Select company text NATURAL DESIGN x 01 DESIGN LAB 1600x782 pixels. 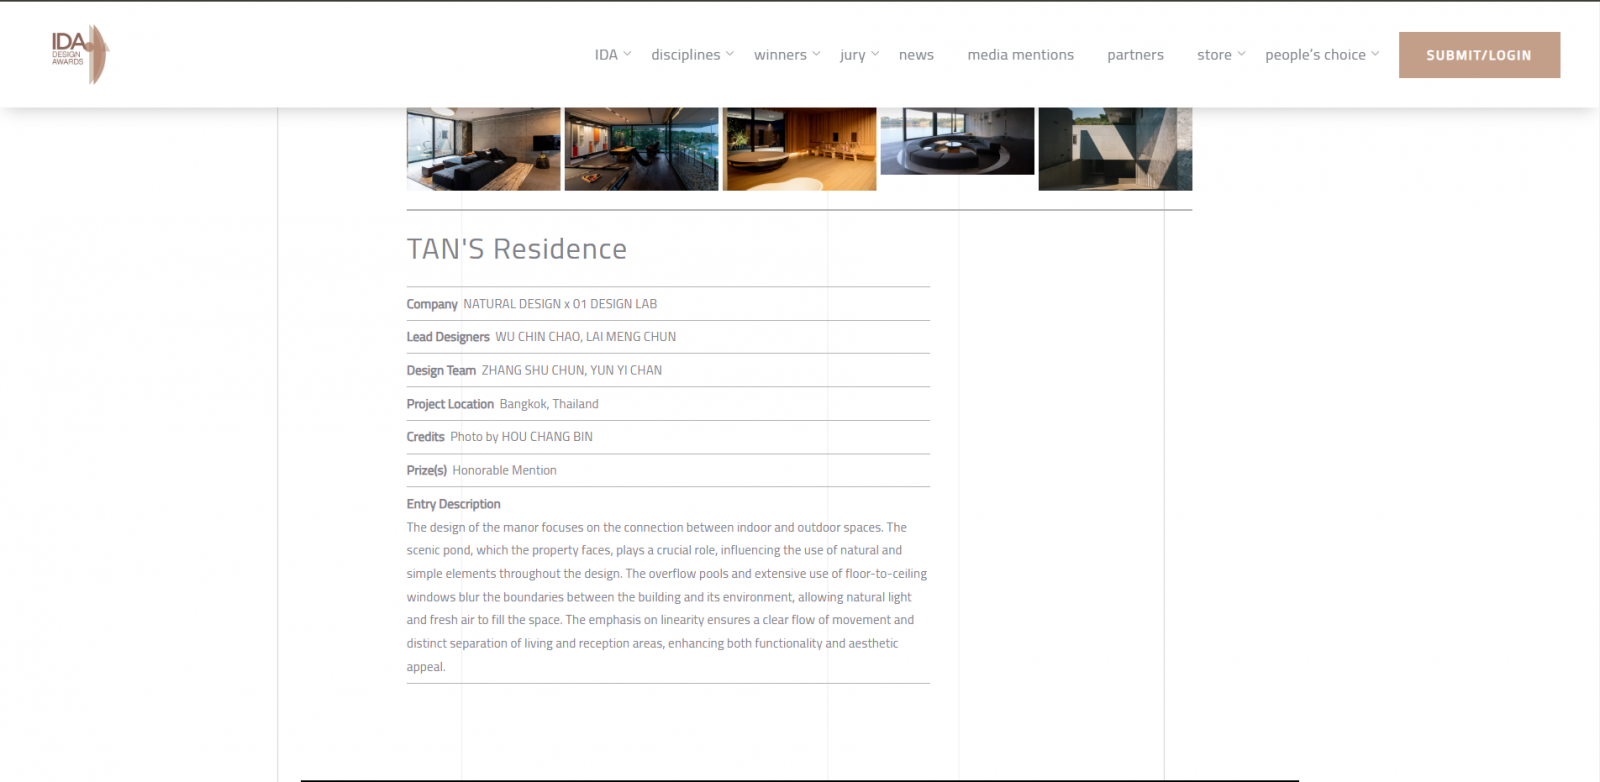point(560,304)
